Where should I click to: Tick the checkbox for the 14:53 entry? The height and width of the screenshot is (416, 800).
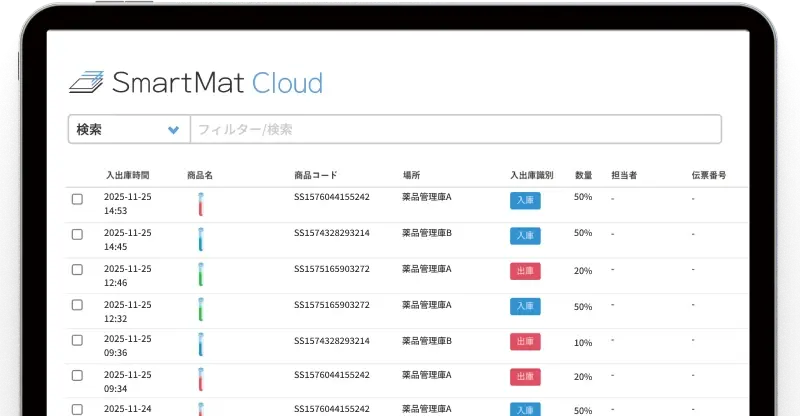77,199
